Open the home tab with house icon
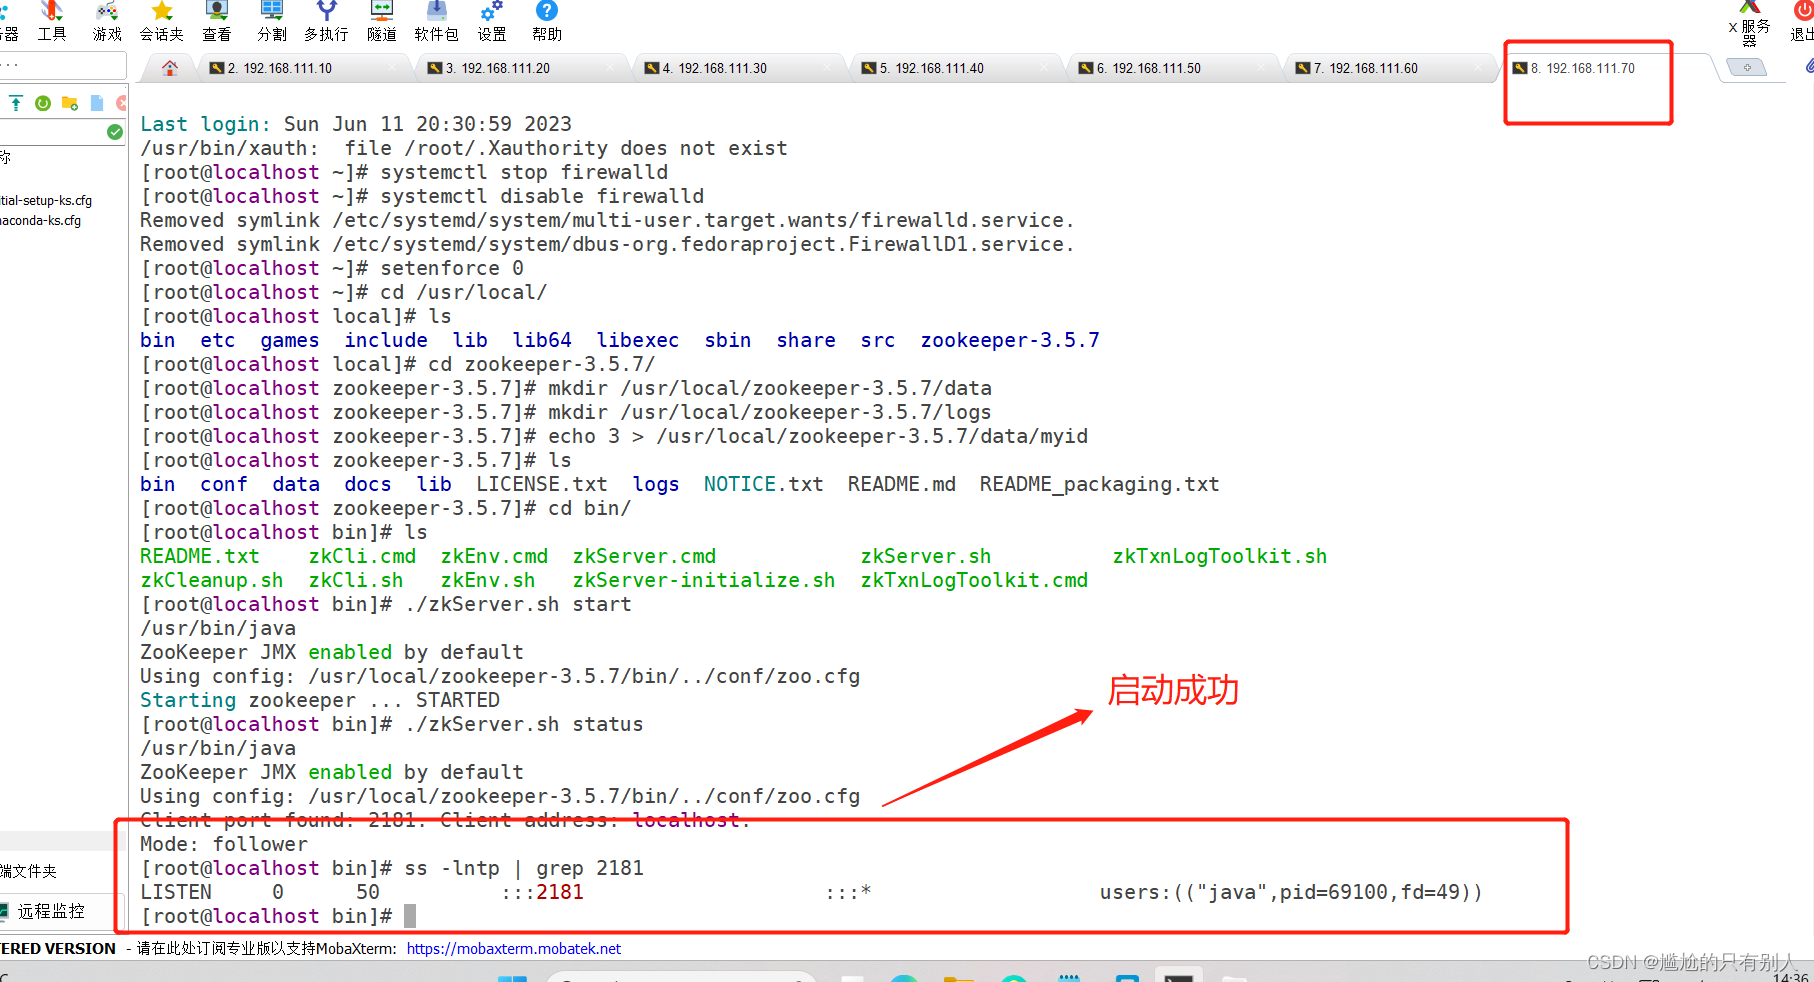Screen dimensions: 1814x982 click(x=170, y=68)
